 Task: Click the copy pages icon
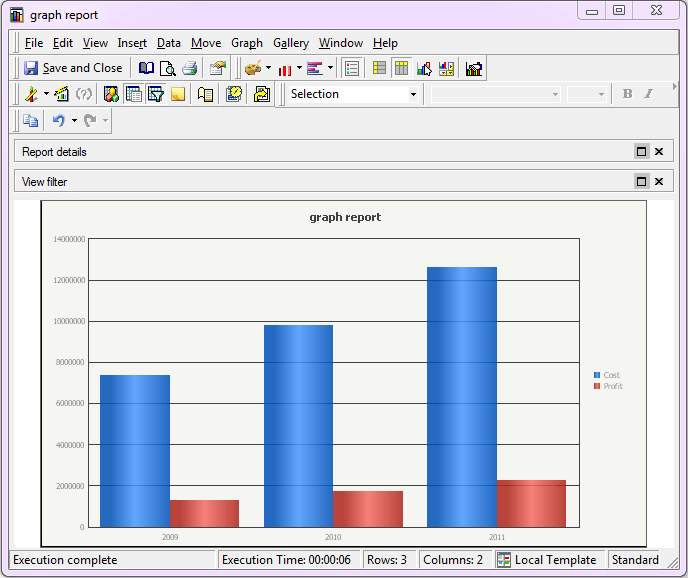pos(30,120)
